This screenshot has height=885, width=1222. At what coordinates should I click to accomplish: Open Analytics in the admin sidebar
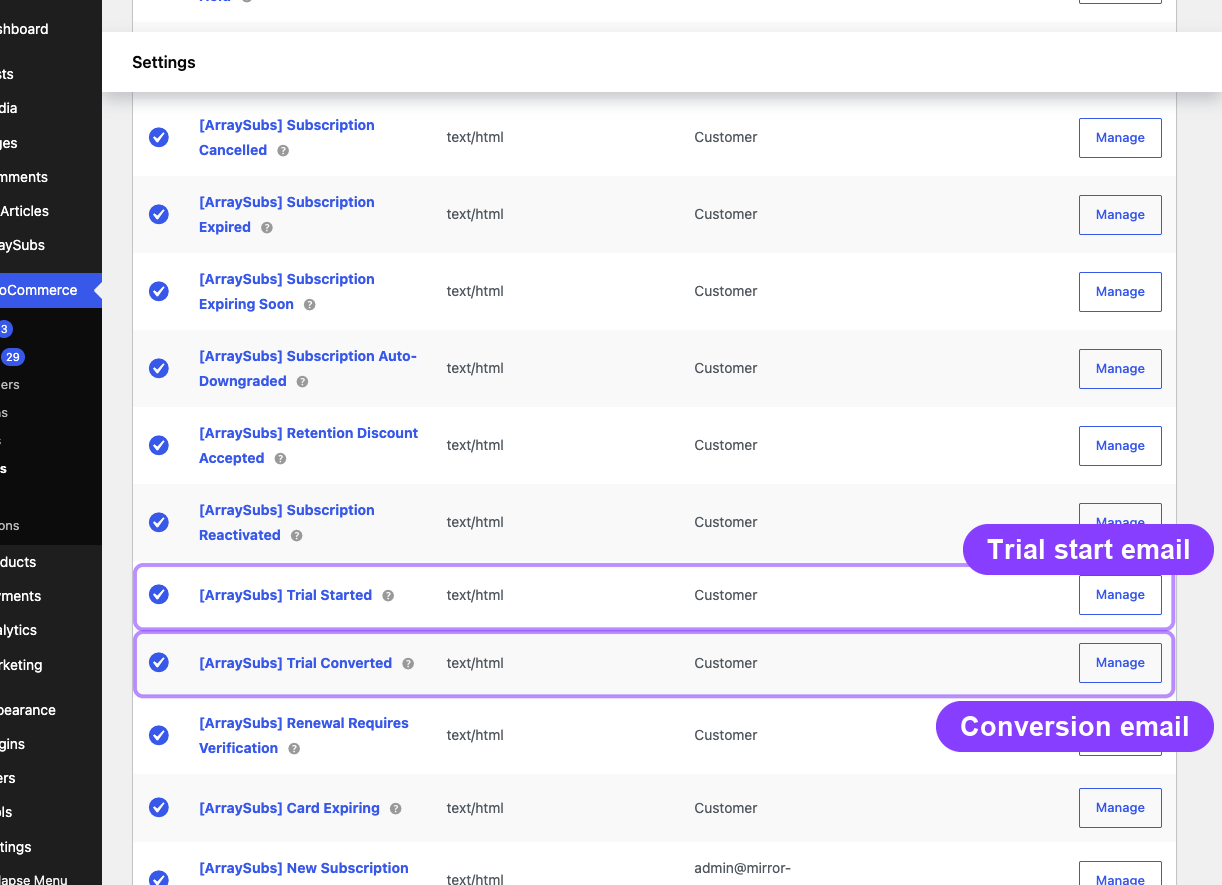point(20,630)
